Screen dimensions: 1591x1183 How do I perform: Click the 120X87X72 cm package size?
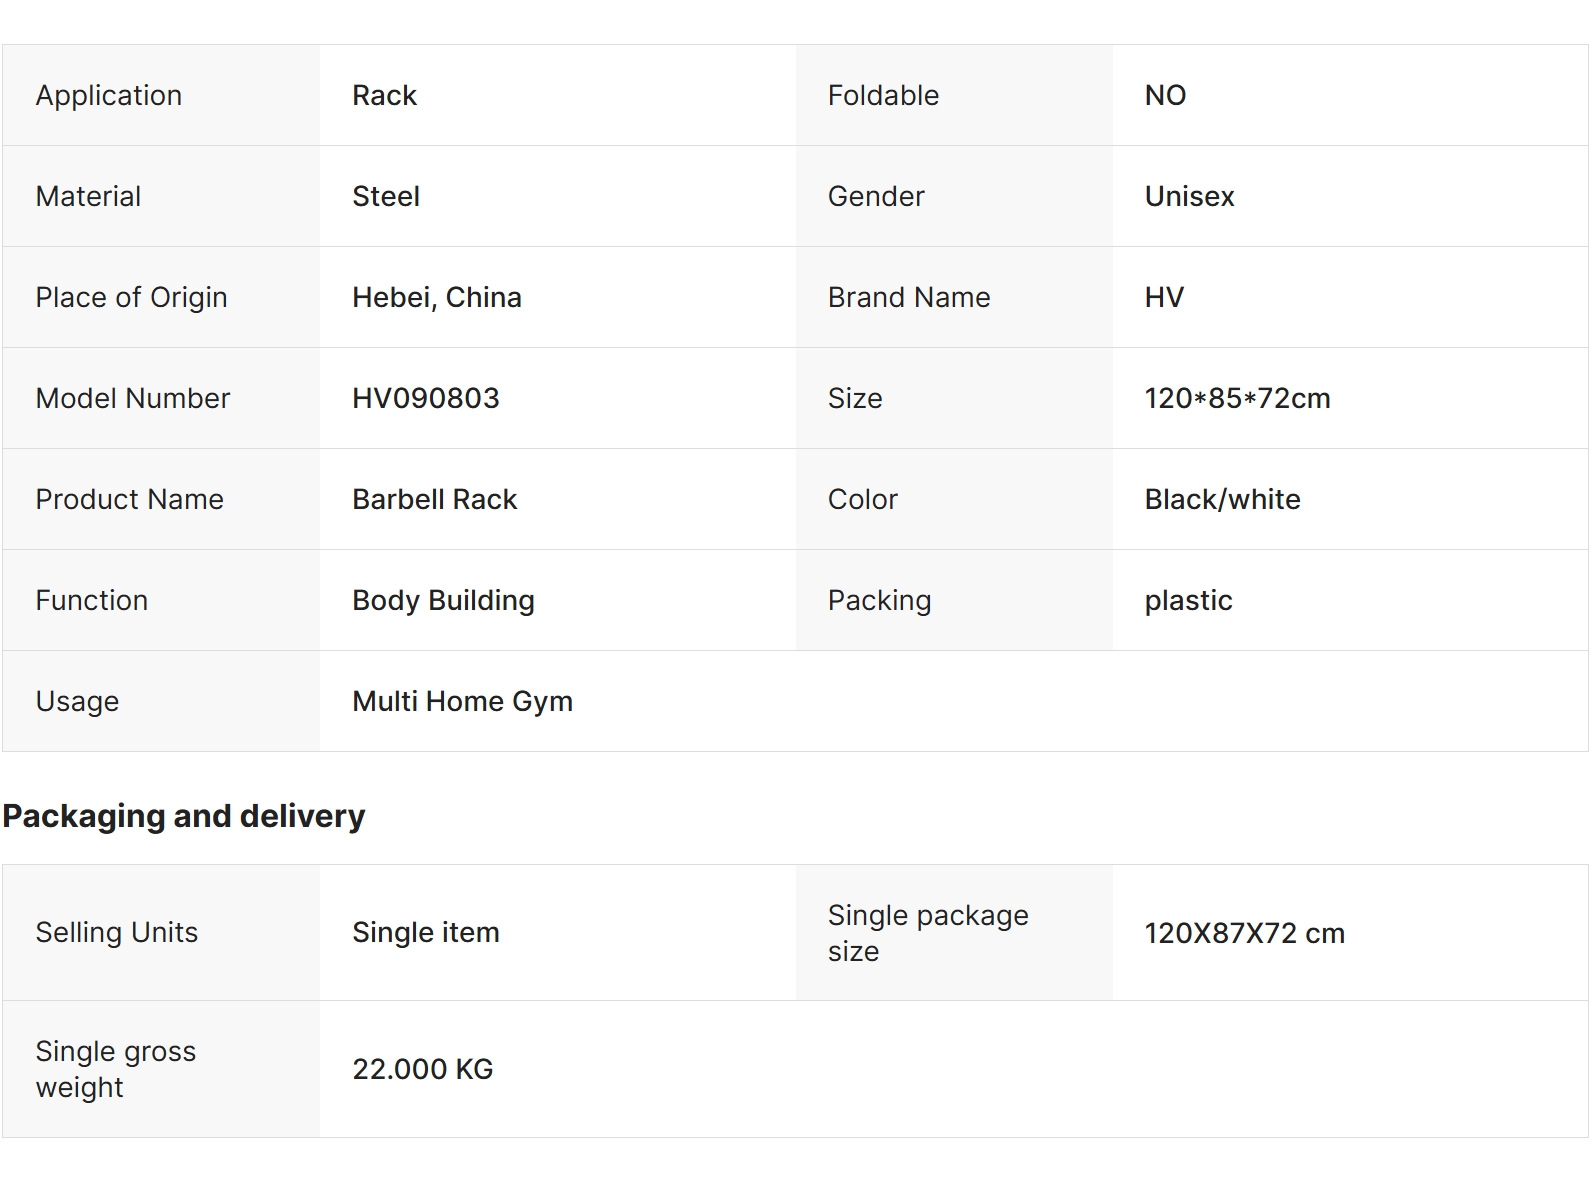tap(1244, 934)
